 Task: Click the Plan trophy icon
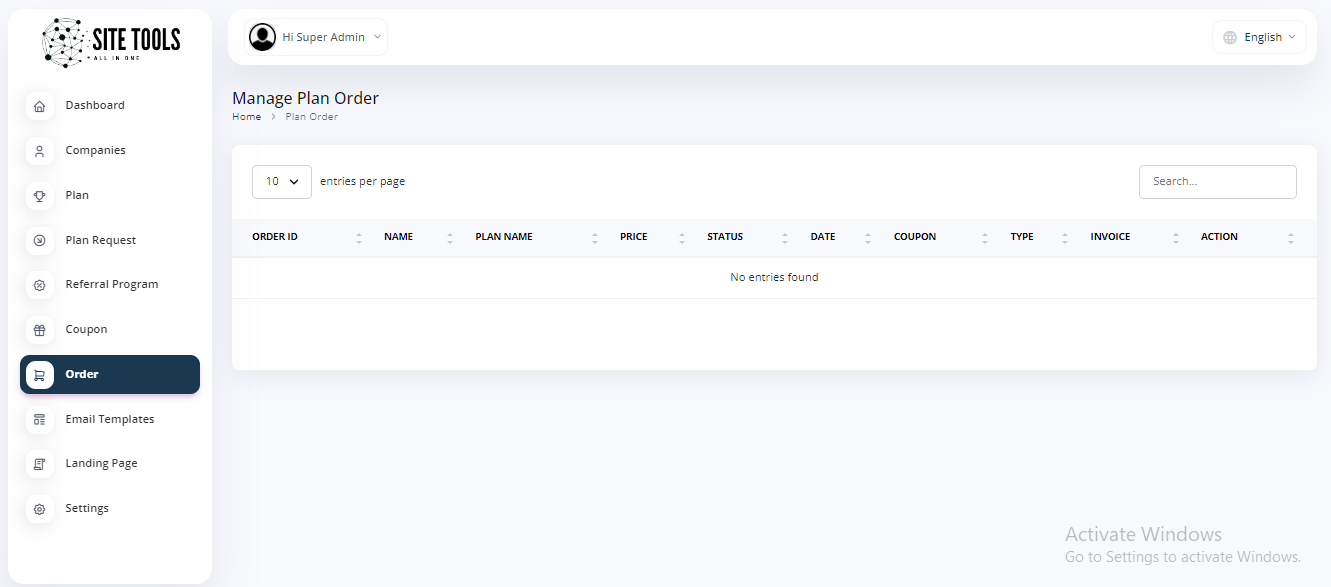tap(40, 196)
